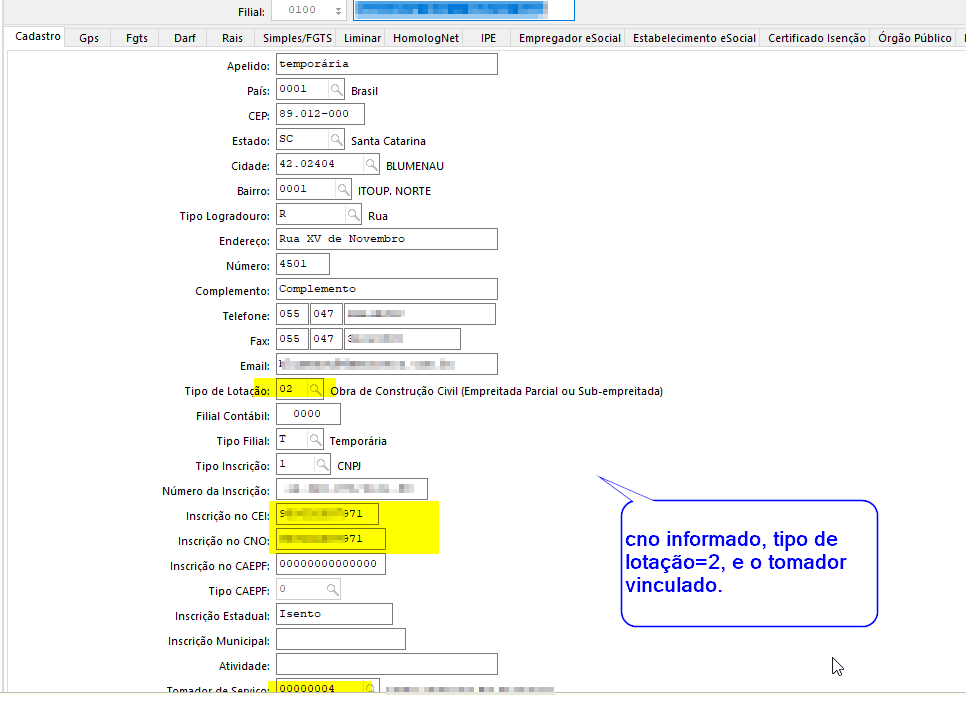Viewport: 966px width, 705px height.
Task: Open the Tipo Inscrição lookup icon
Action: coord(322,465)
